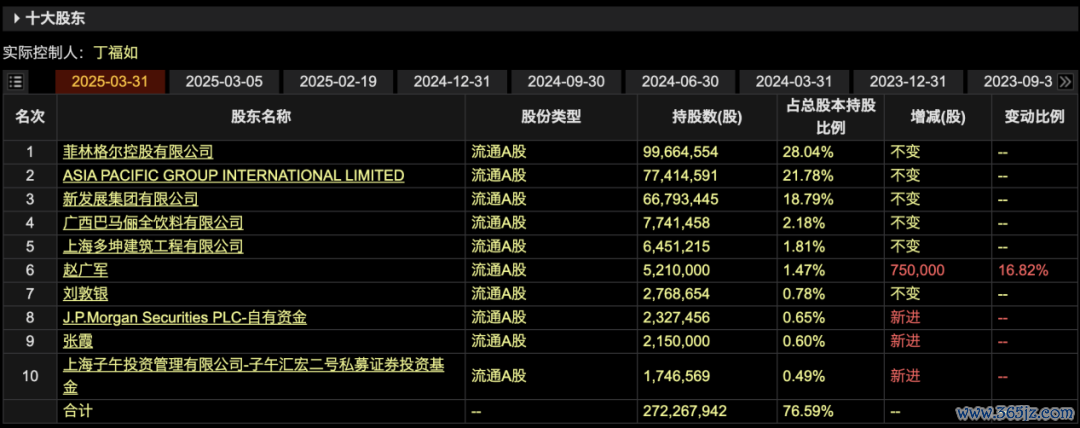Click actual controller name 丁福如

(x=118, y=49)
